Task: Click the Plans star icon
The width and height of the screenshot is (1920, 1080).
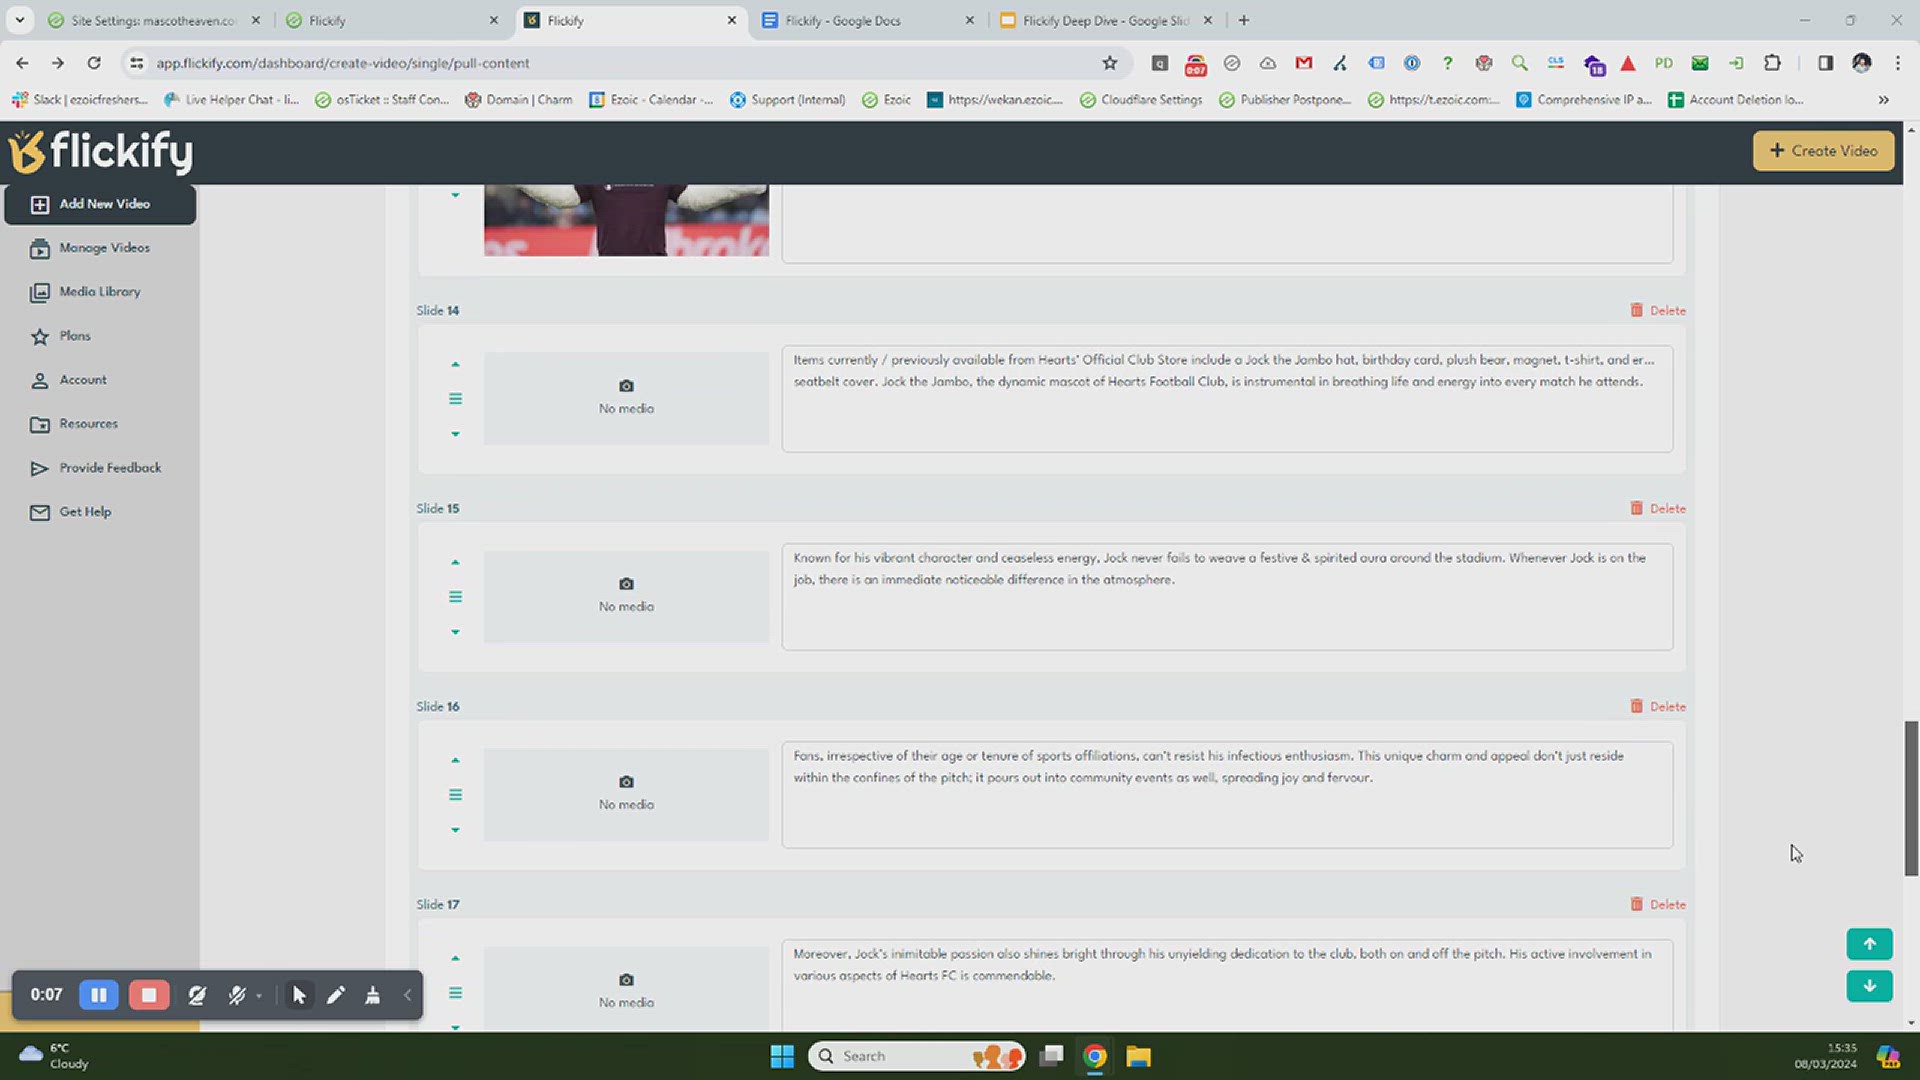Action: point(39,336)
